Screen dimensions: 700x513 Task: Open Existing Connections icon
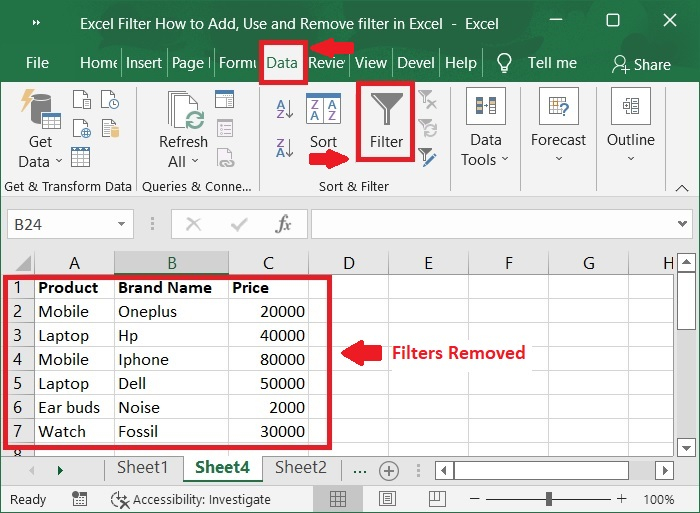click(110, 128)
